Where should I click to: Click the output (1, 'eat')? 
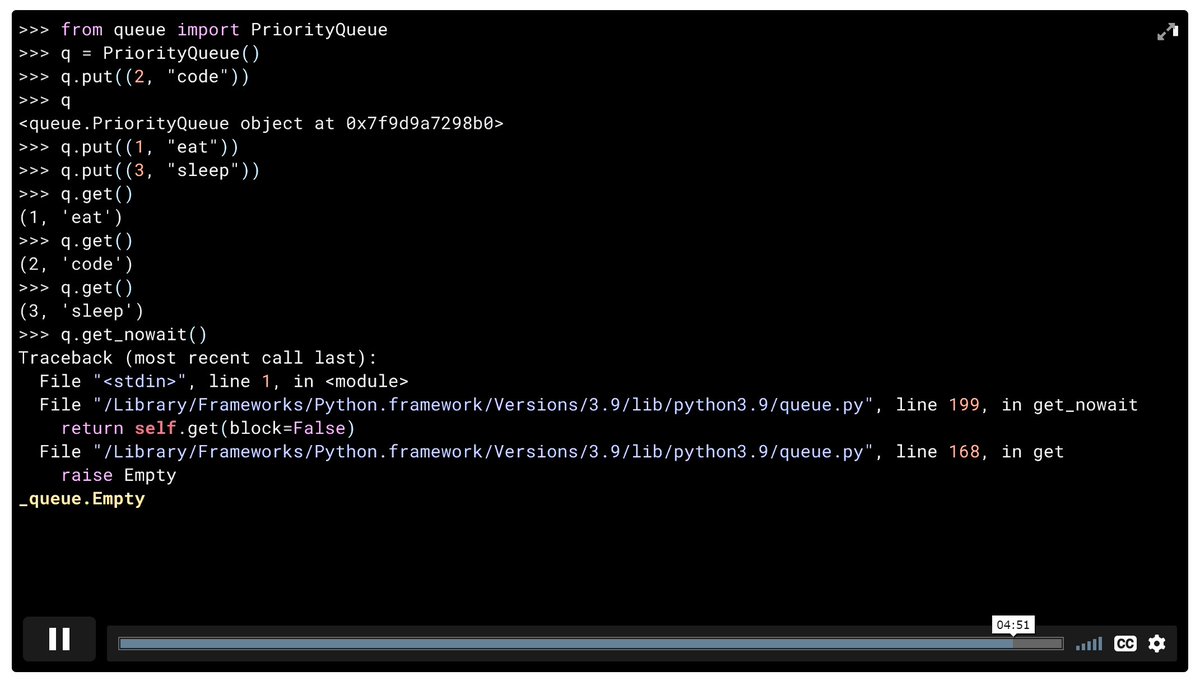[70, 217]
